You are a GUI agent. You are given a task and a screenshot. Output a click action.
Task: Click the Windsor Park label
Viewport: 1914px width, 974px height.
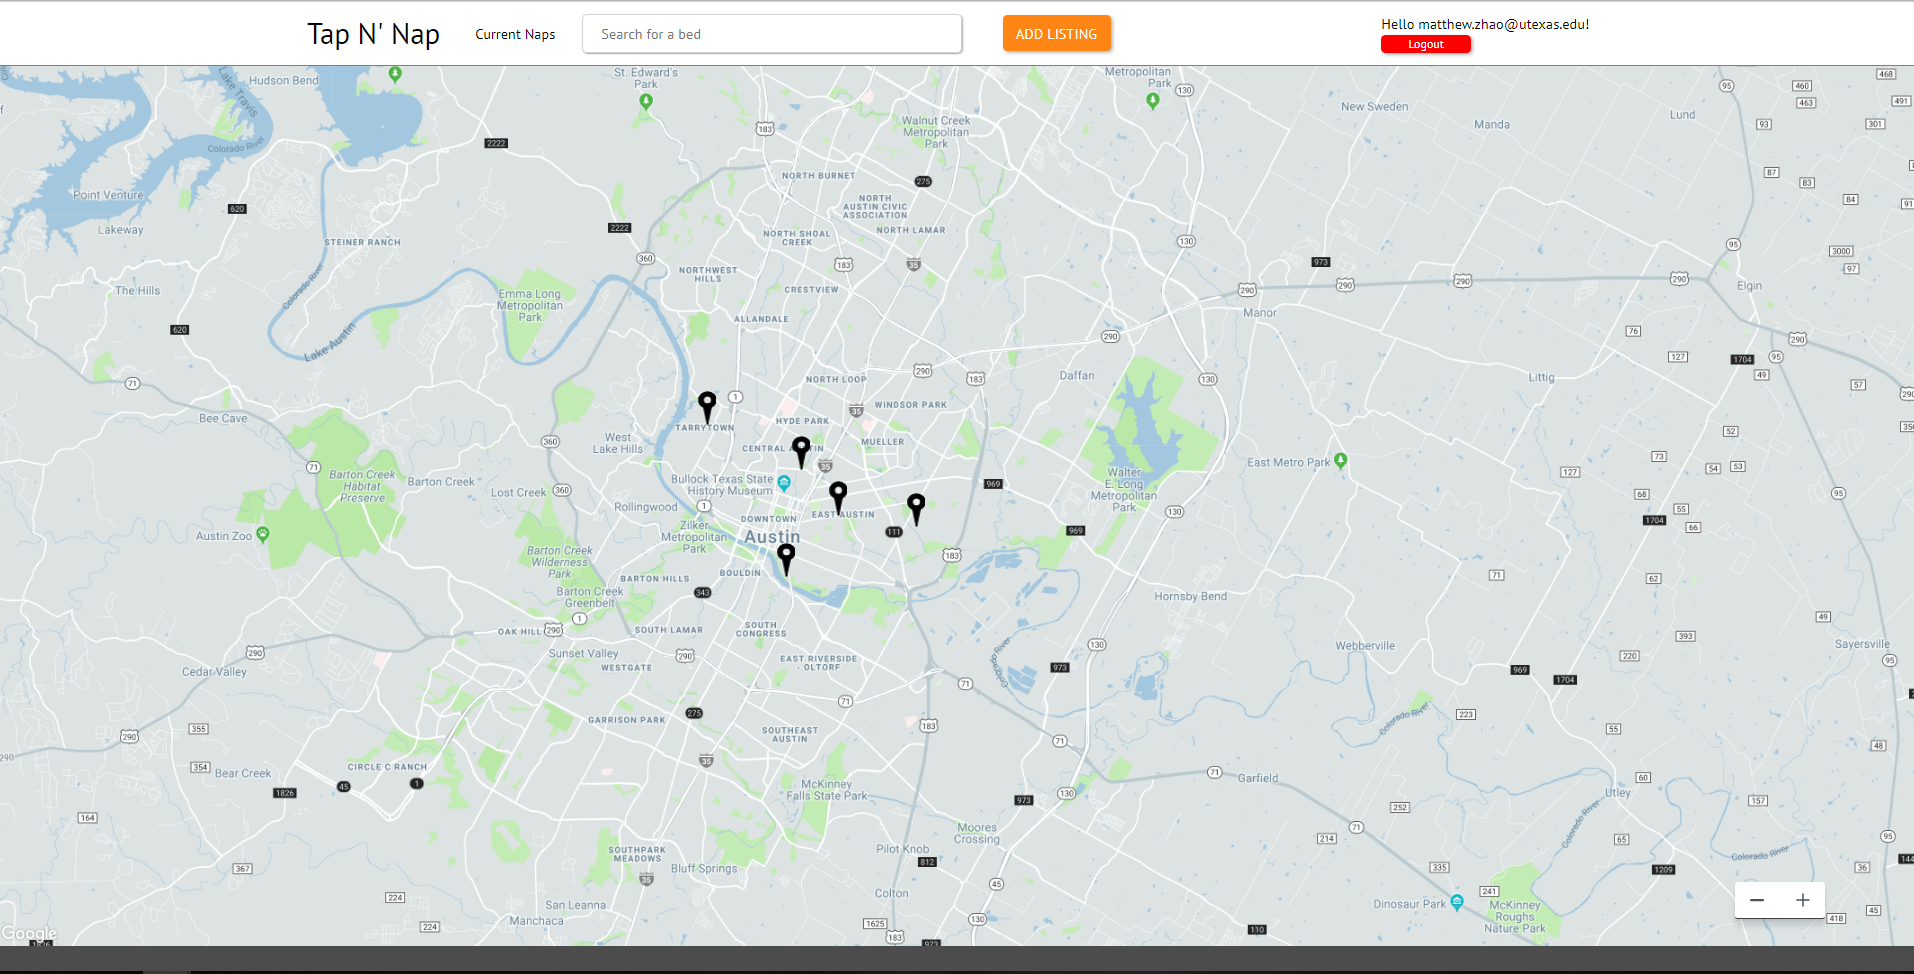click(911, 405)
